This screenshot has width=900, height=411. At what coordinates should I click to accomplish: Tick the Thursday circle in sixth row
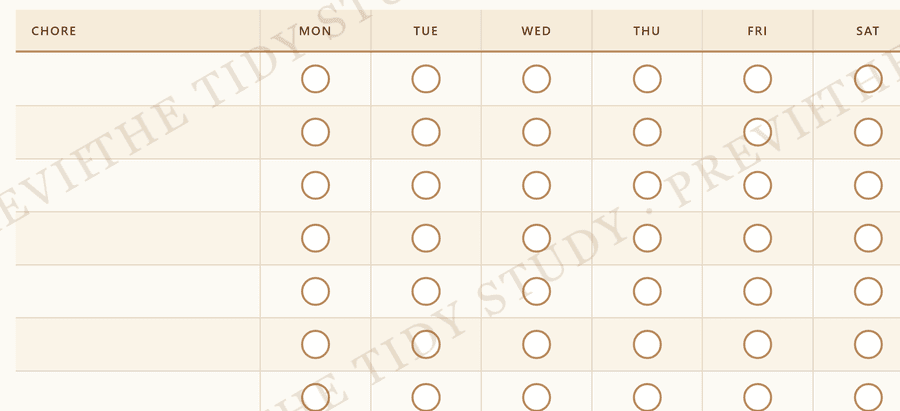[x=647, y=344]
